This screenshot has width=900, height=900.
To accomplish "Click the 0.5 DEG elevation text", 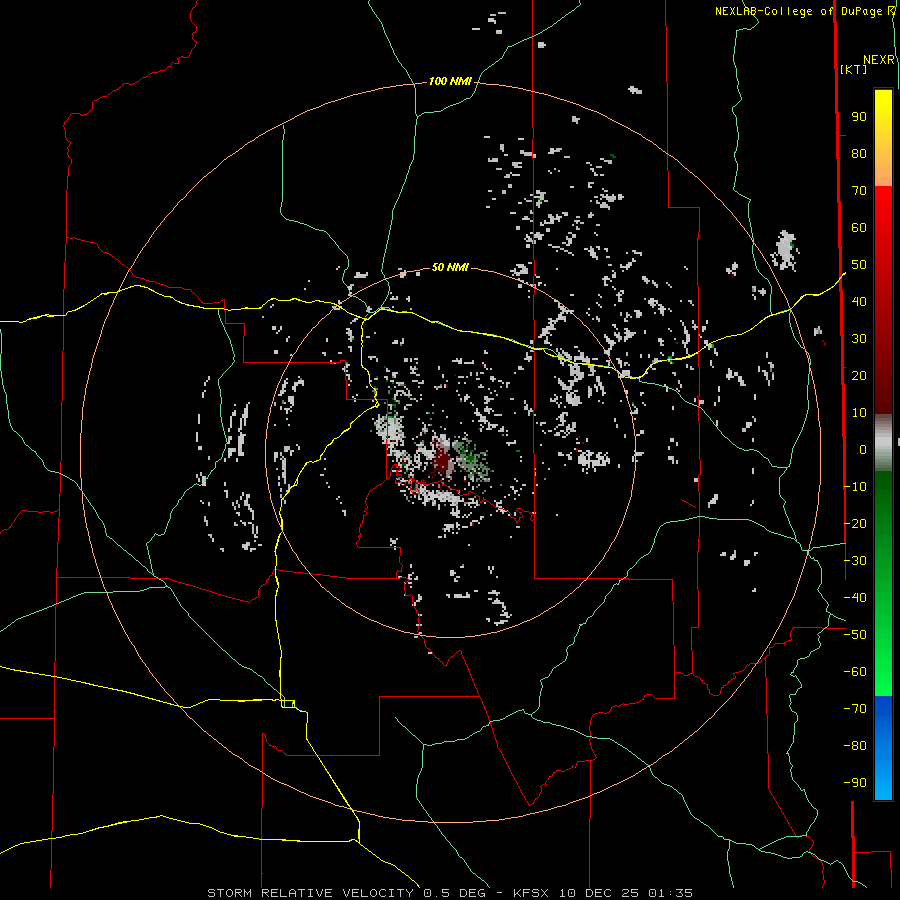I will [454, 893].
